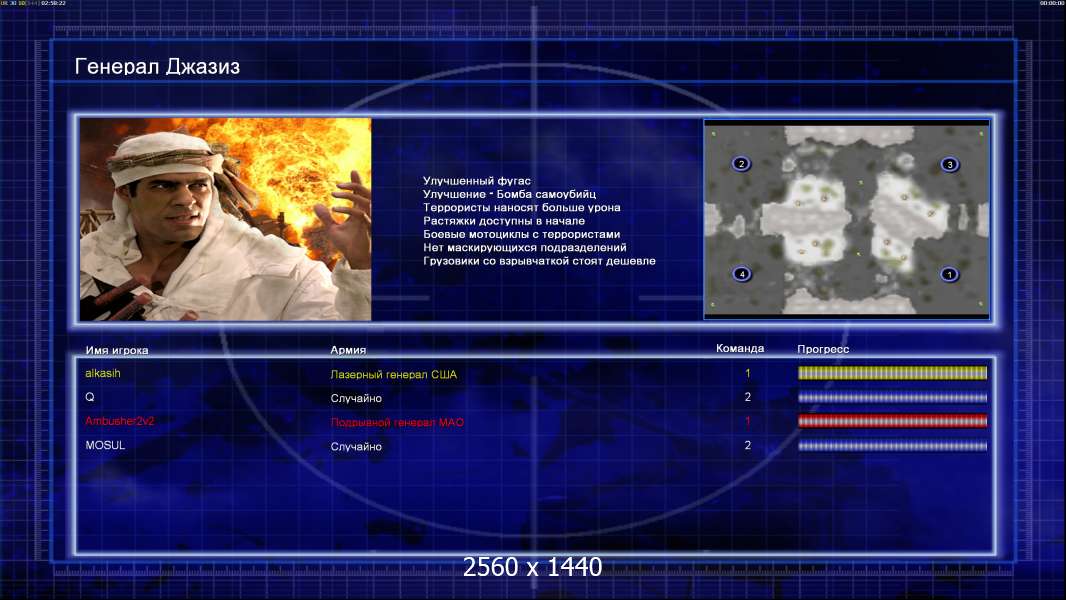The image size is (1066, 600).
Task: Click army text Подрывной генерал МАО
Action: pyautogui.click(x=397, y=422)
